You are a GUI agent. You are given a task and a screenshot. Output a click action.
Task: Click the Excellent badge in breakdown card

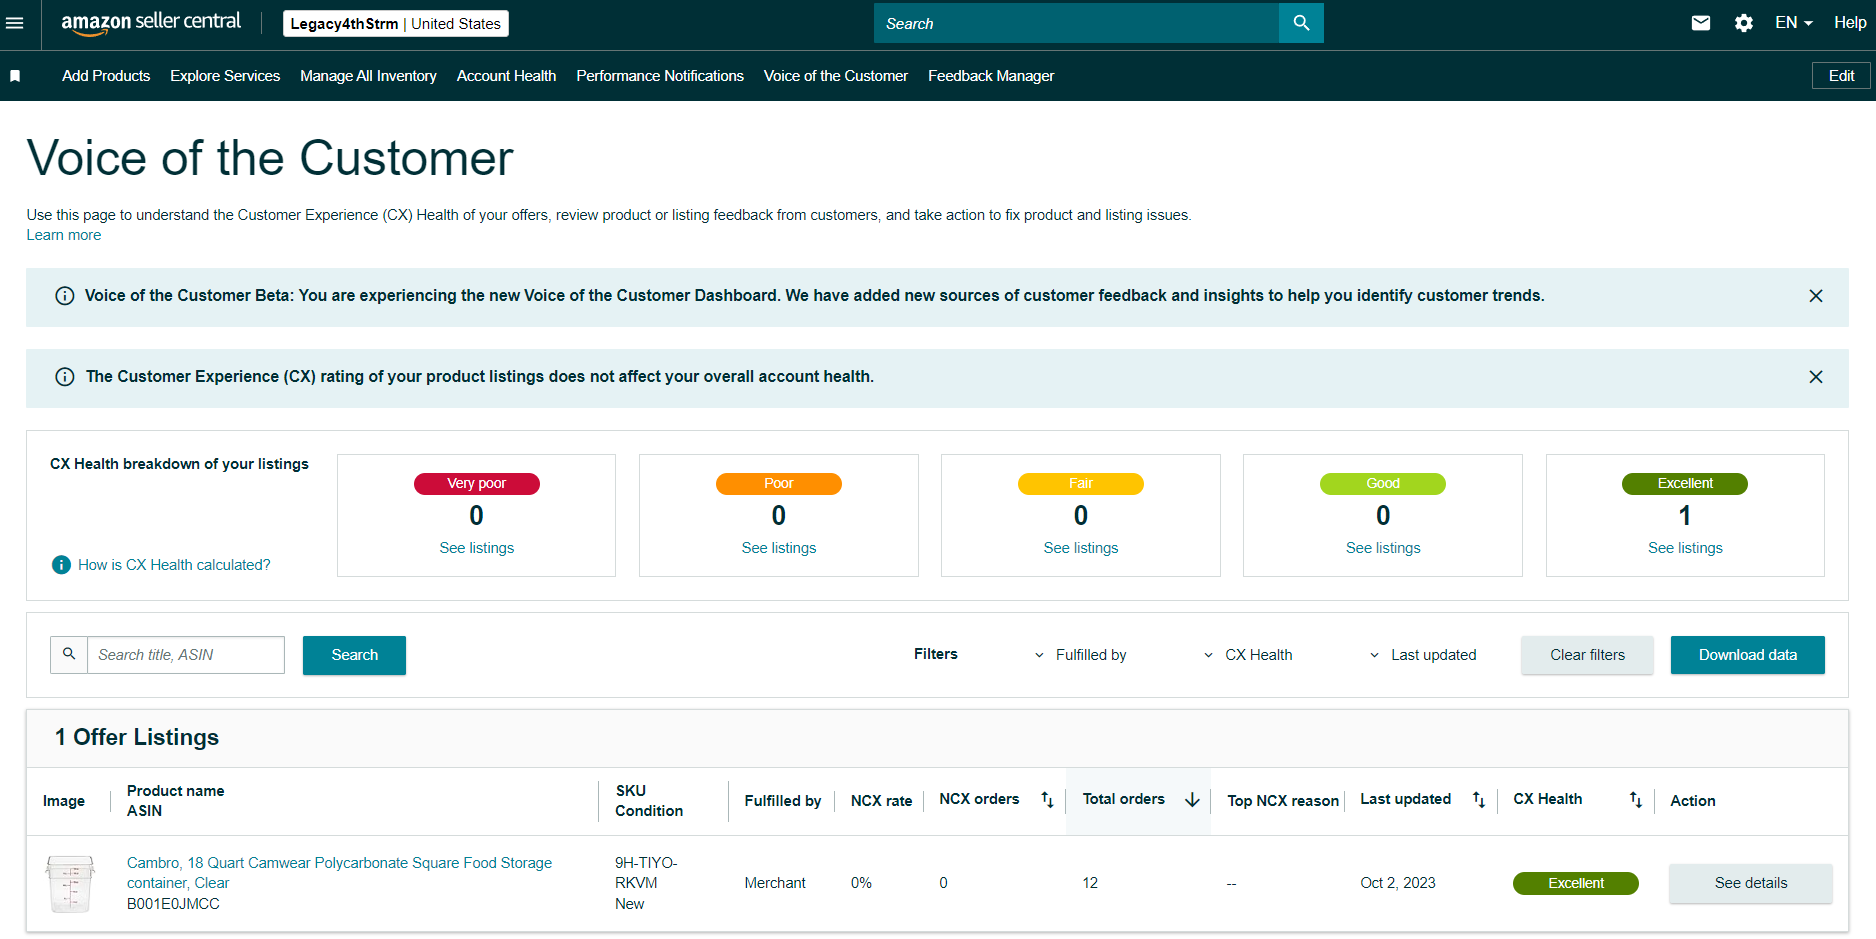(x=1685, y=484)
